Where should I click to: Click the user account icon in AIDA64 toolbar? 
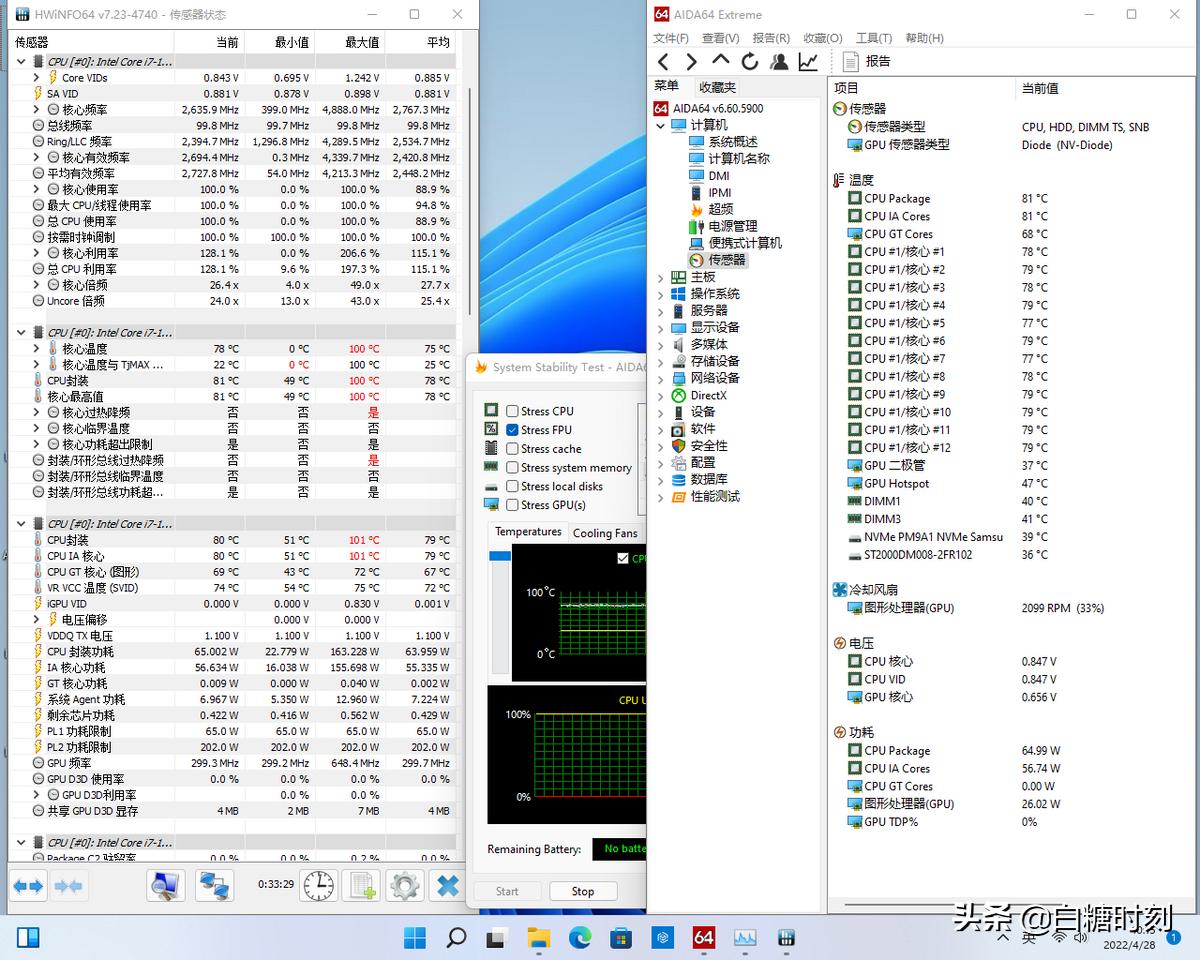point(780,62)
